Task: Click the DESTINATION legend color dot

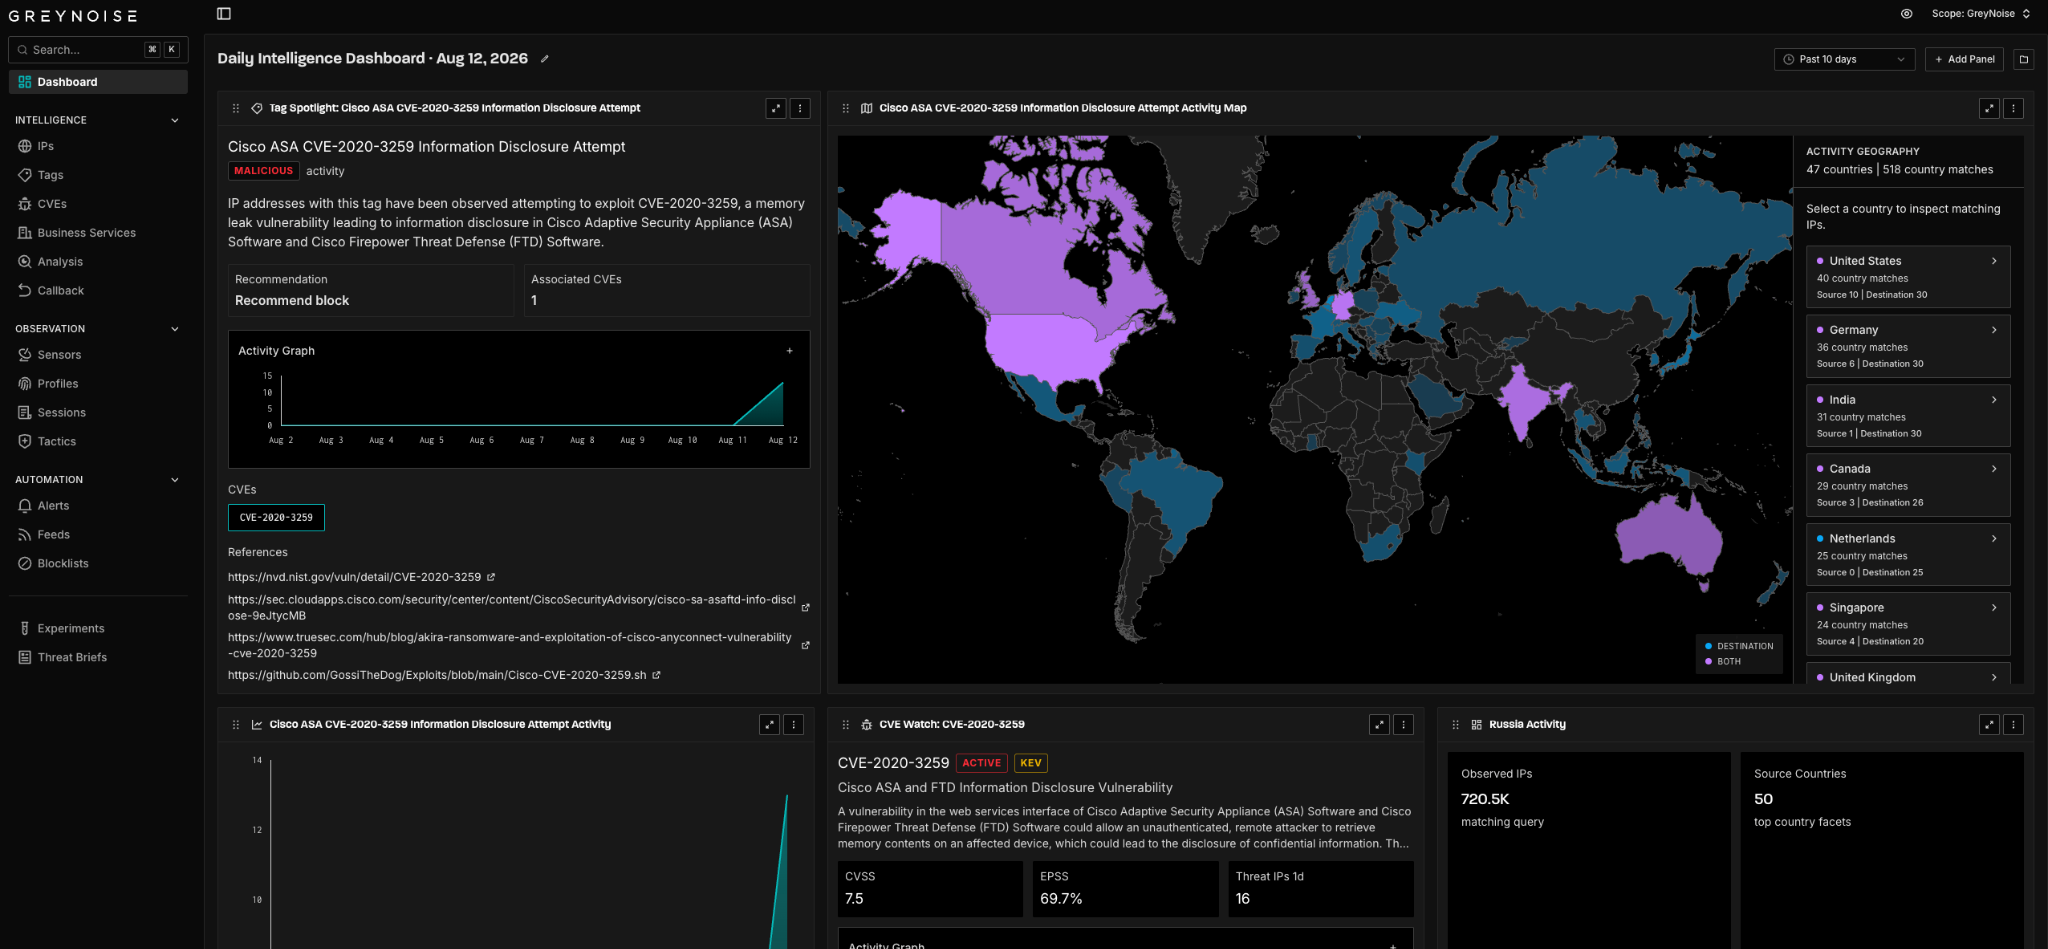Action: tap(1708, 646)
